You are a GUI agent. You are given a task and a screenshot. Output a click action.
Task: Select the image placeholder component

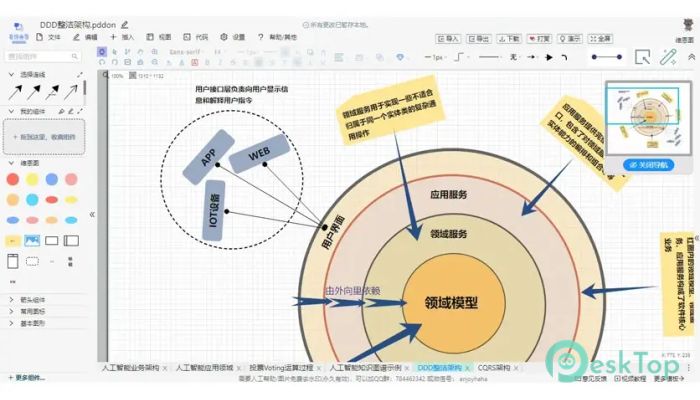coord(32,241)
